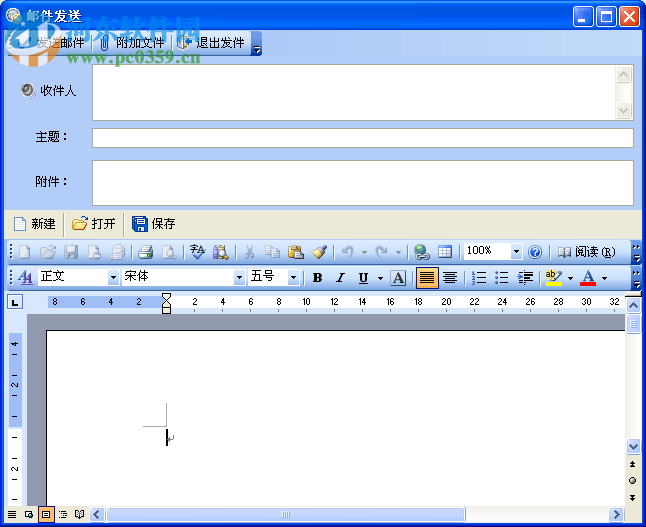Viewport: 646px width, 527px height.
Task: Open the 100% zoom dropdown
Action: point(516,251)
